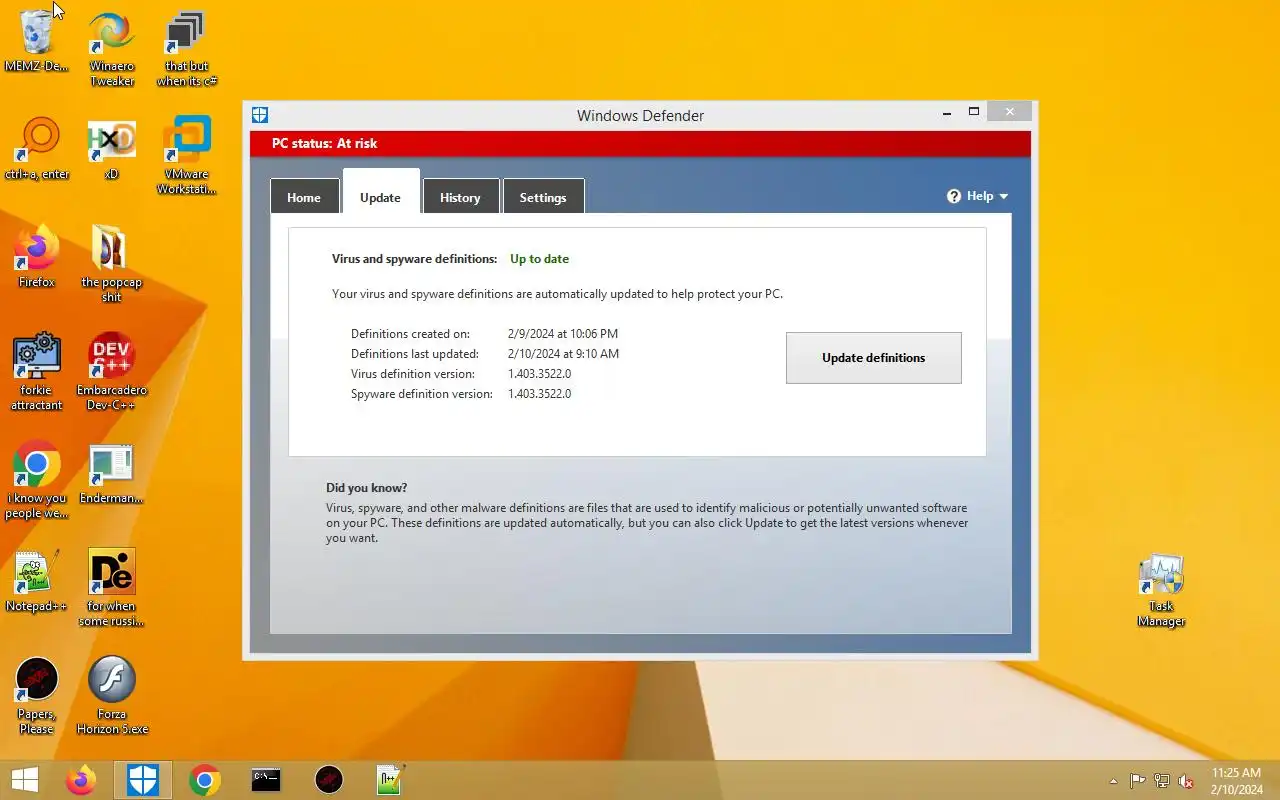1280x800 pixels.
Task: Click the definitions created date 2/9/2024
Action: coord(563,334)
